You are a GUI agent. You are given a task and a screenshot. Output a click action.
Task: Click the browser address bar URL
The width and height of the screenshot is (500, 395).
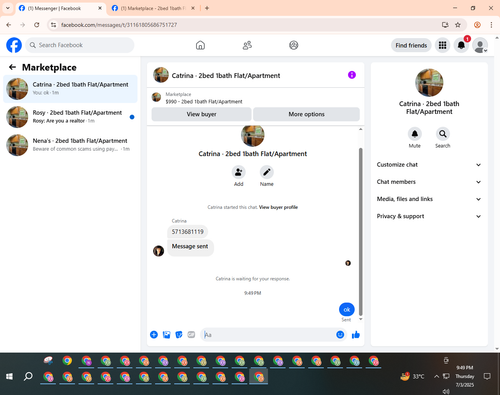click(119, 25)
